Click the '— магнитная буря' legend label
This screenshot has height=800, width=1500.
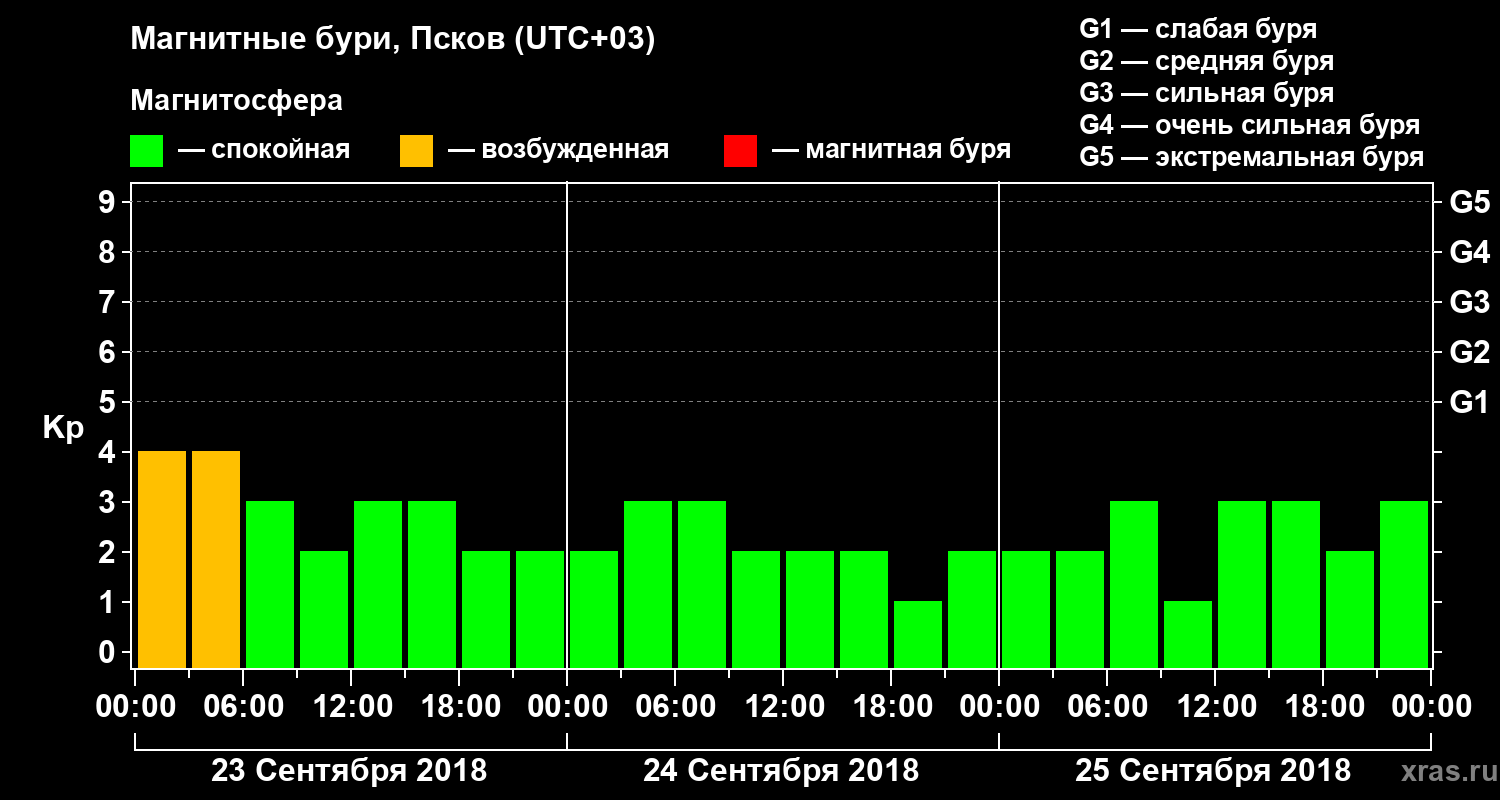click(891, 150)
